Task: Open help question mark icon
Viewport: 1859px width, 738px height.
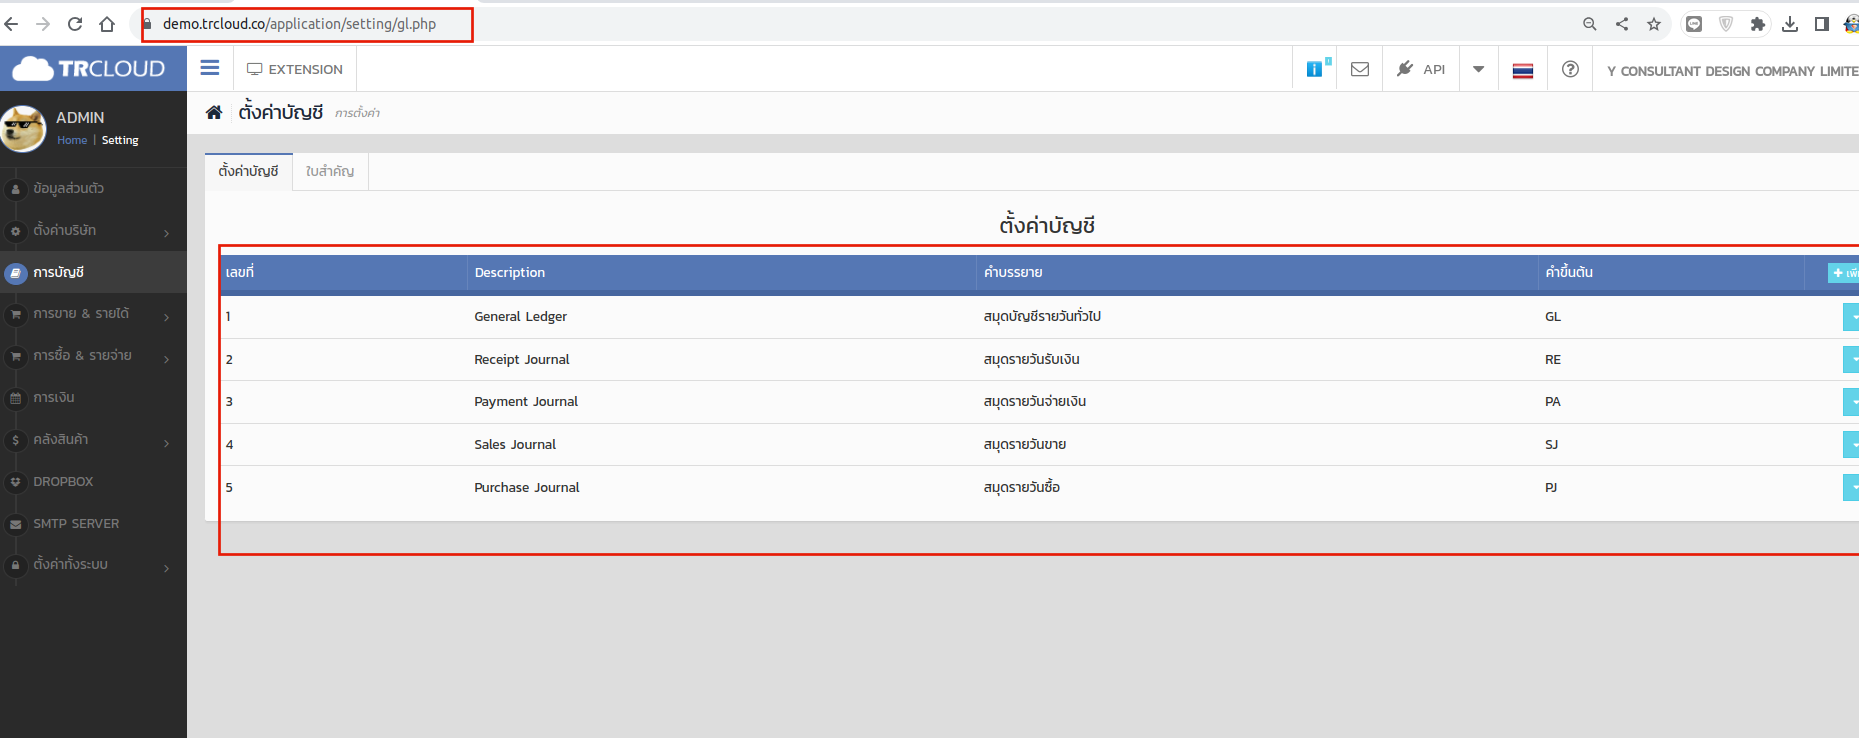Action: pyautogui.click(x=1571, y=69)
